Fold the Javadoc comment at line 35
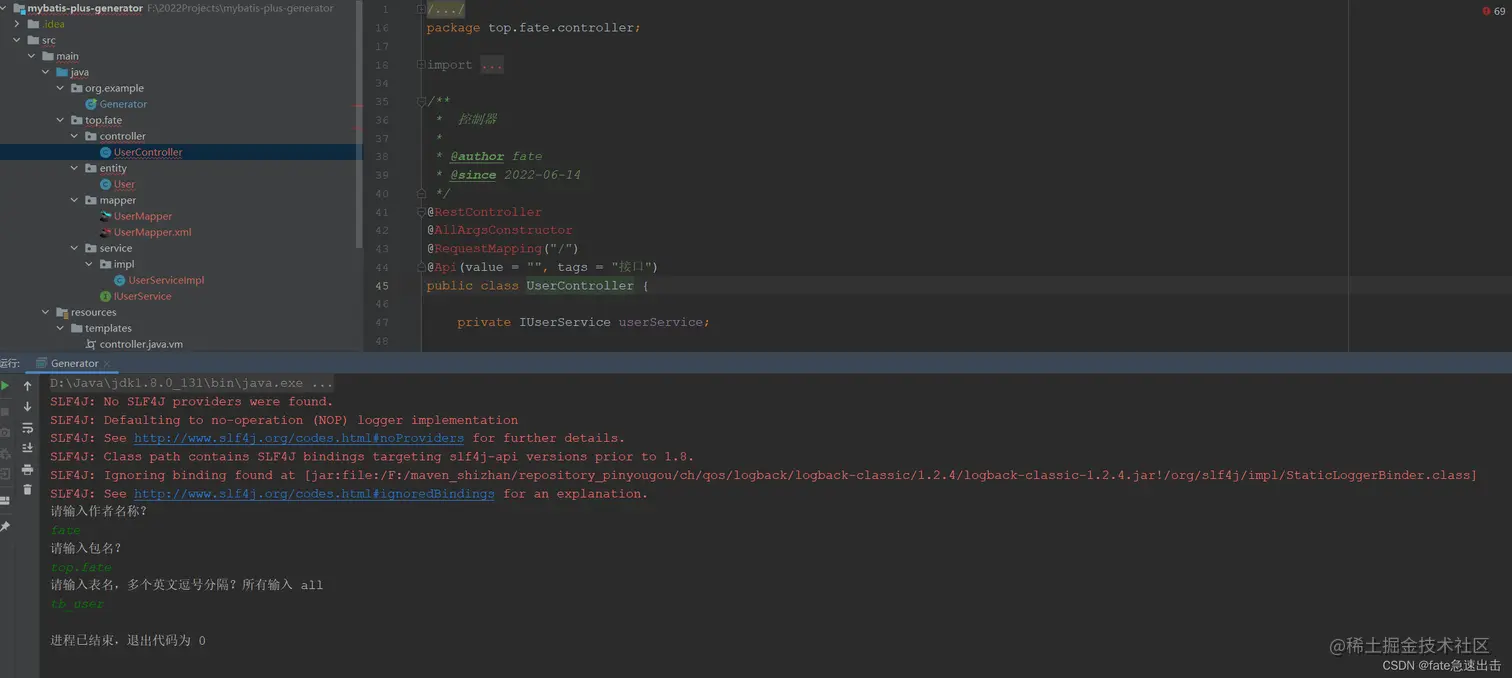The height and width of the screenshot is (678, 1512). [x=421, y=101]
